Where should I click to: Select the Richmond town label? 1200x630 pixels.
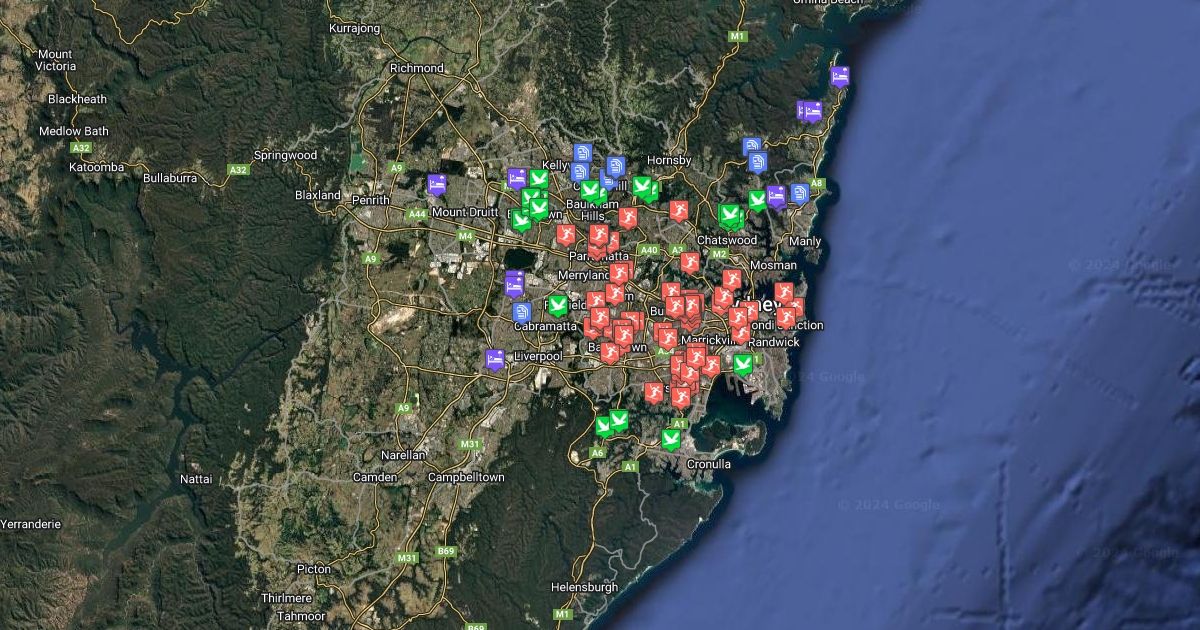click(417, 68)
